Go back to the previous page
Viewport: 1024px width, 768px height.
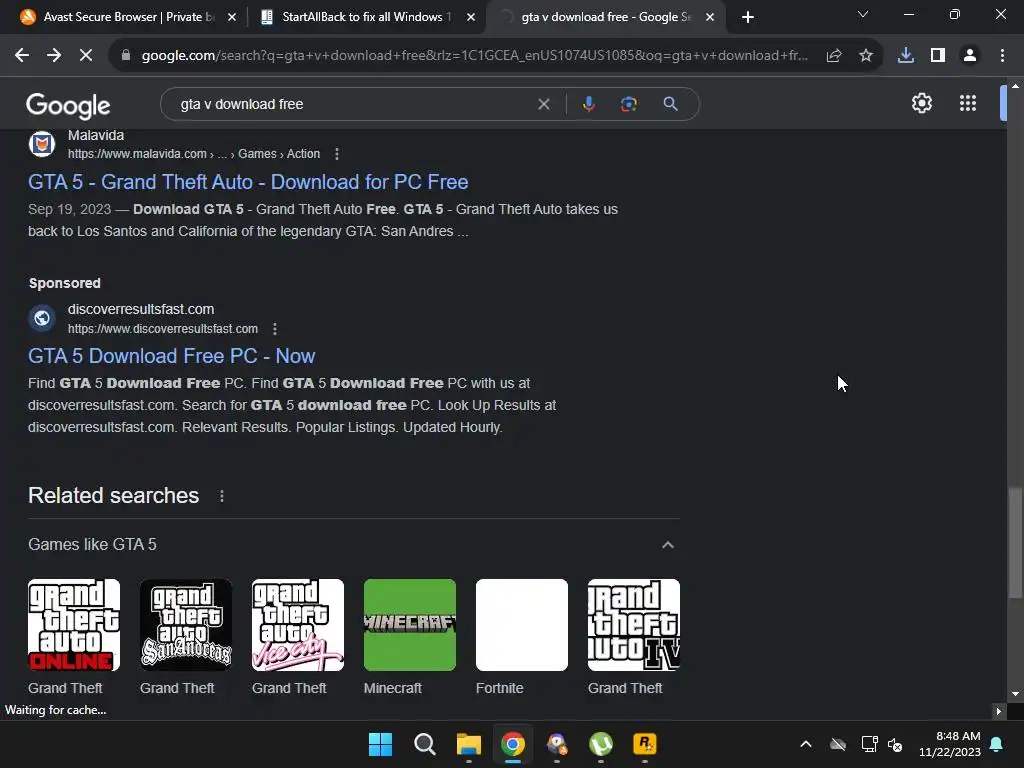pyautogui.click(x=22, y=56)
